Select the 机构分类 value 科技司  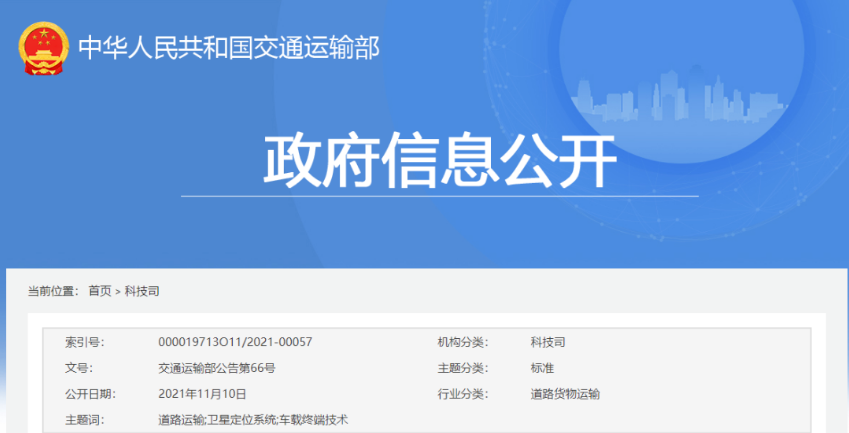[x=548, y=342]
